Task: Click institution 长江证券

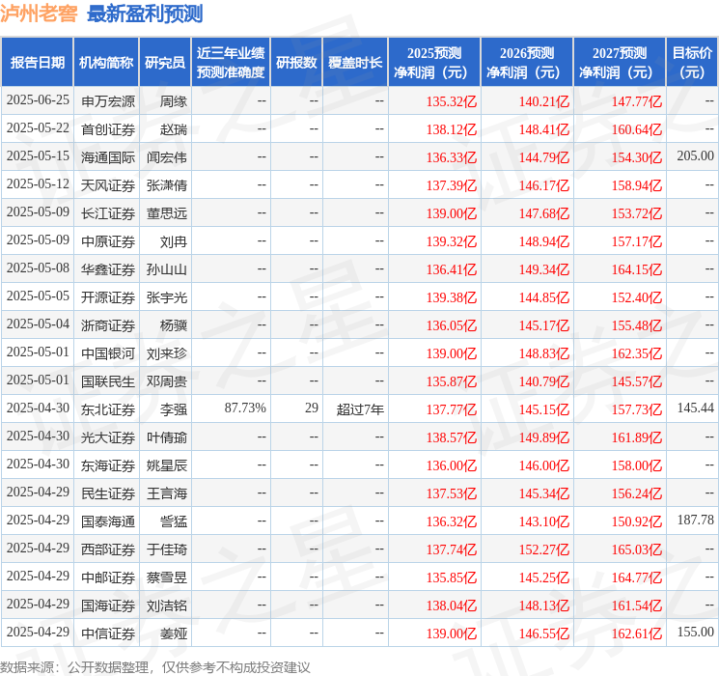Action: click(x=108, y=213)
